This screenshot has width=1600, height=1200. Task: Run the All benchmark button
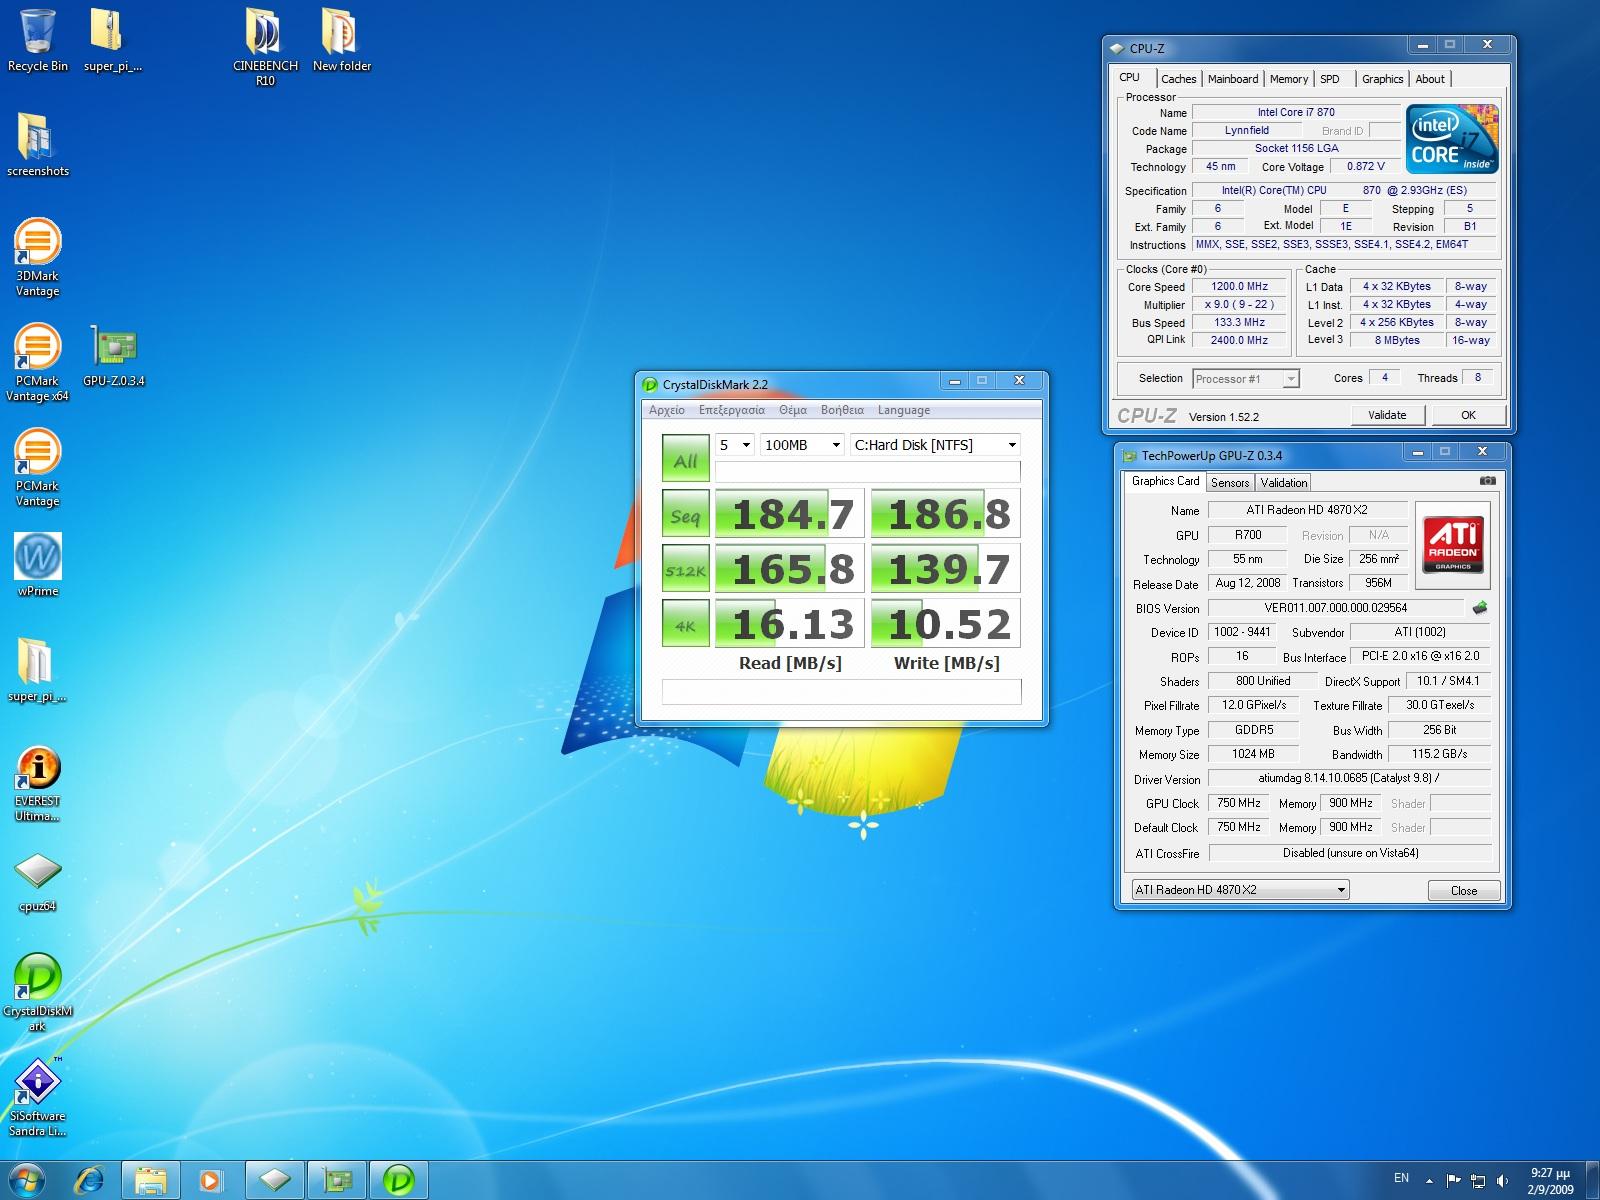(685, 459)
